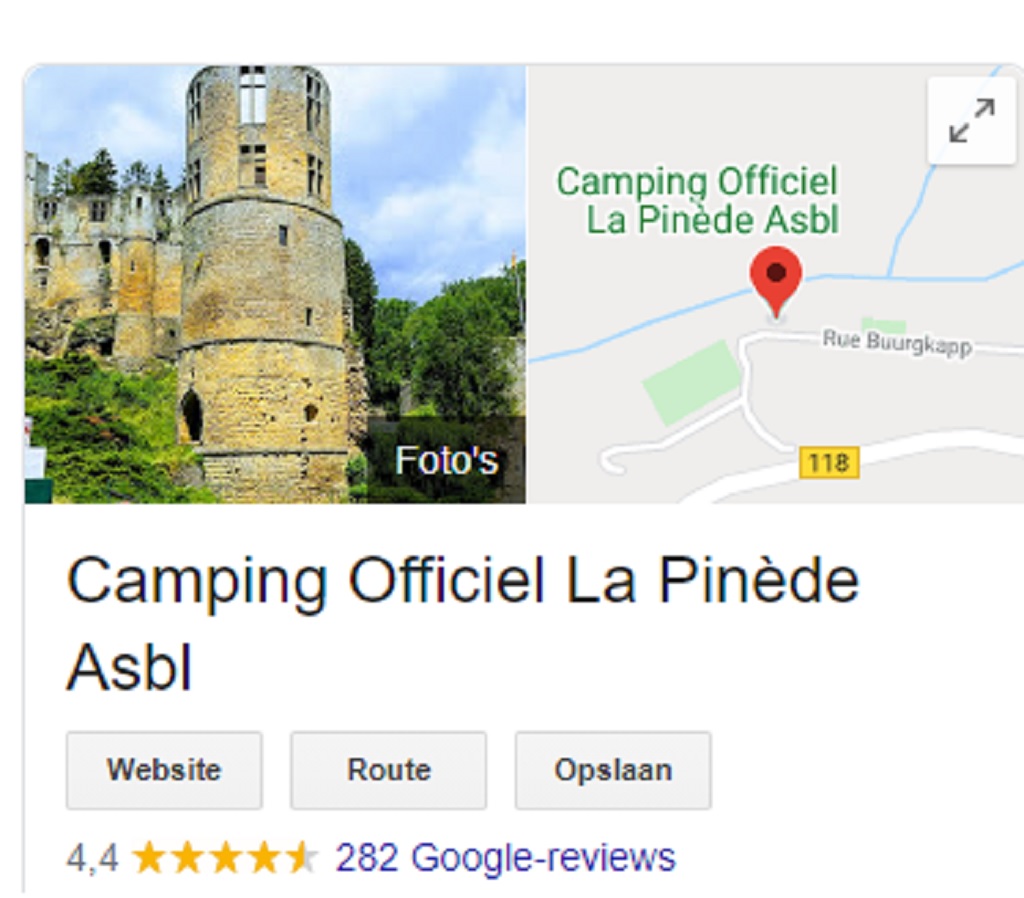
Task: Click the half-filled fifth rating star
Action: 303,858
